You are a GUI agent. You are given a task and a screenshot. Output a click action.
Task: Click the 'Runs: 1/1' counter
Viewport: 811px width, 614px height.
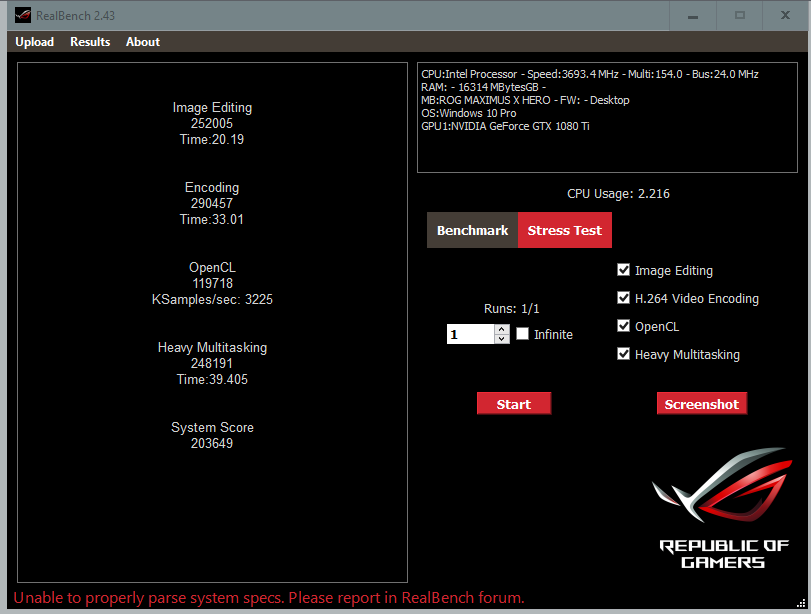tap(512, 309)
